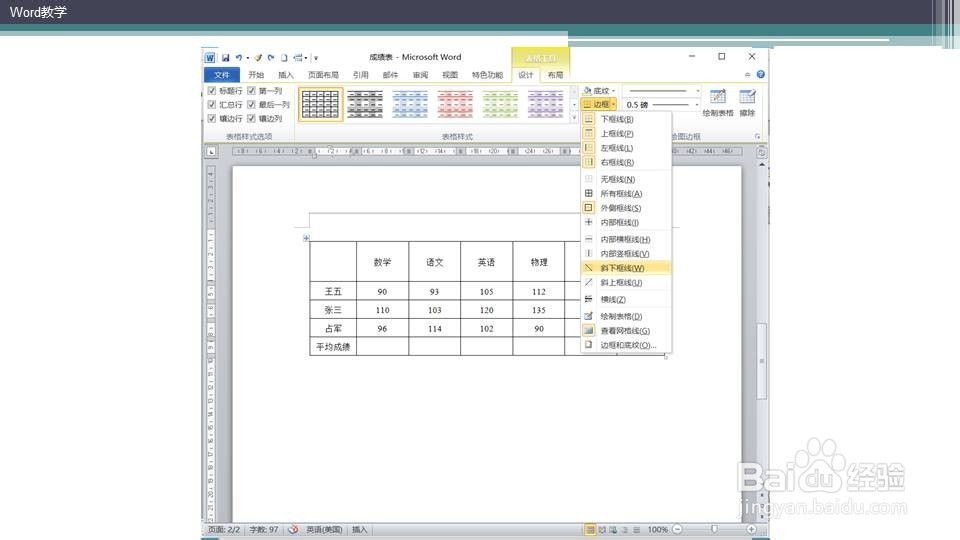Toggle the 镶边列 checkbox

point(251,118)
